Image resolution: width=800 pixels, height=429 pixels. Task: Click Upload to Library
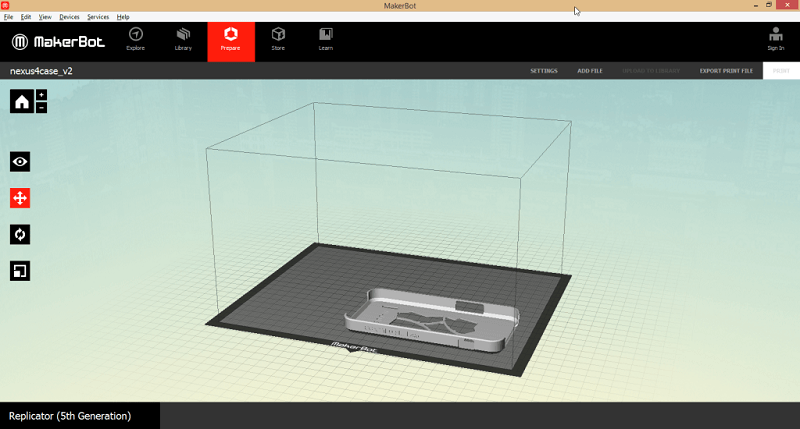651,71
